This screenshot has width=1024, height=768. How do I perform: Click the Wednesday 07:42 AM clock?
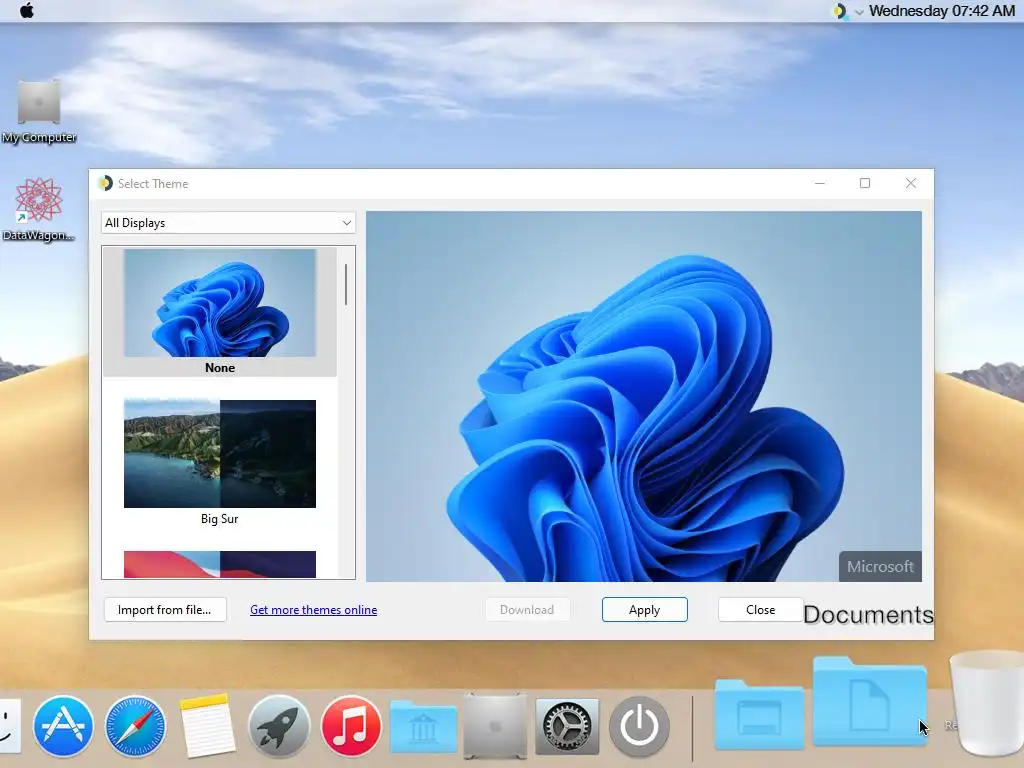click(942, 11)
